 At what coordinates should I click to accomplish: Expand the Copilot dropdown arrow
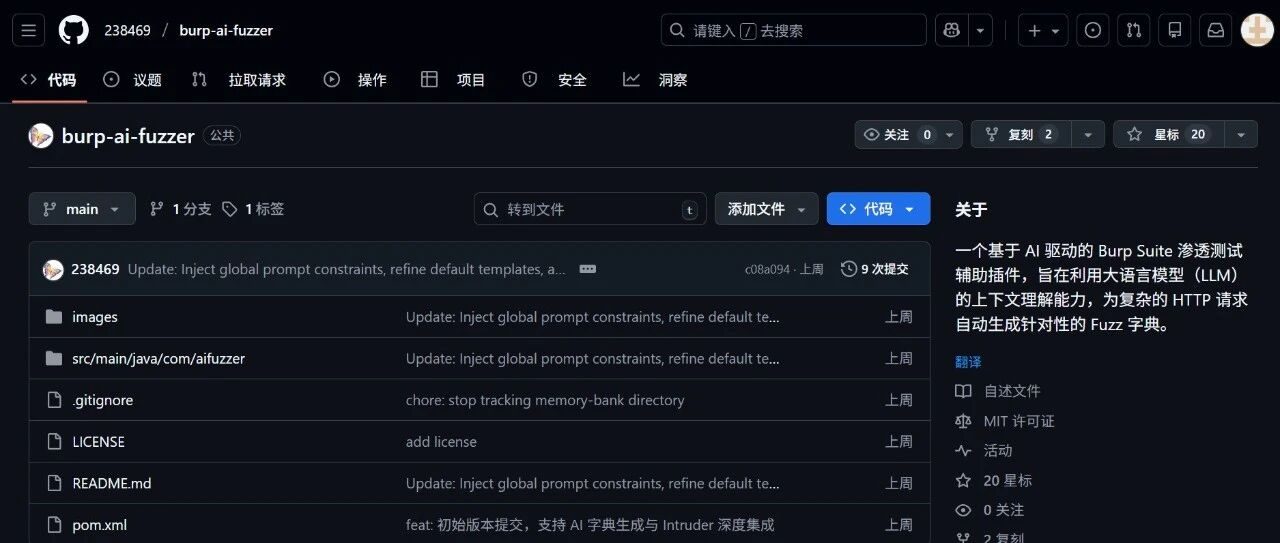pyautogui.click(x=981, y=30)
